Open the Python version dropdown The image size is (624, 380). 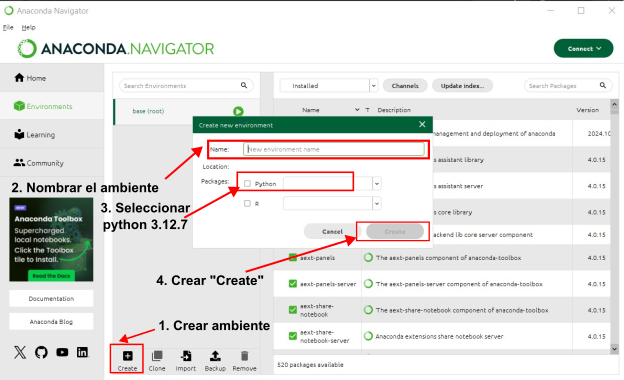[376, 183]
